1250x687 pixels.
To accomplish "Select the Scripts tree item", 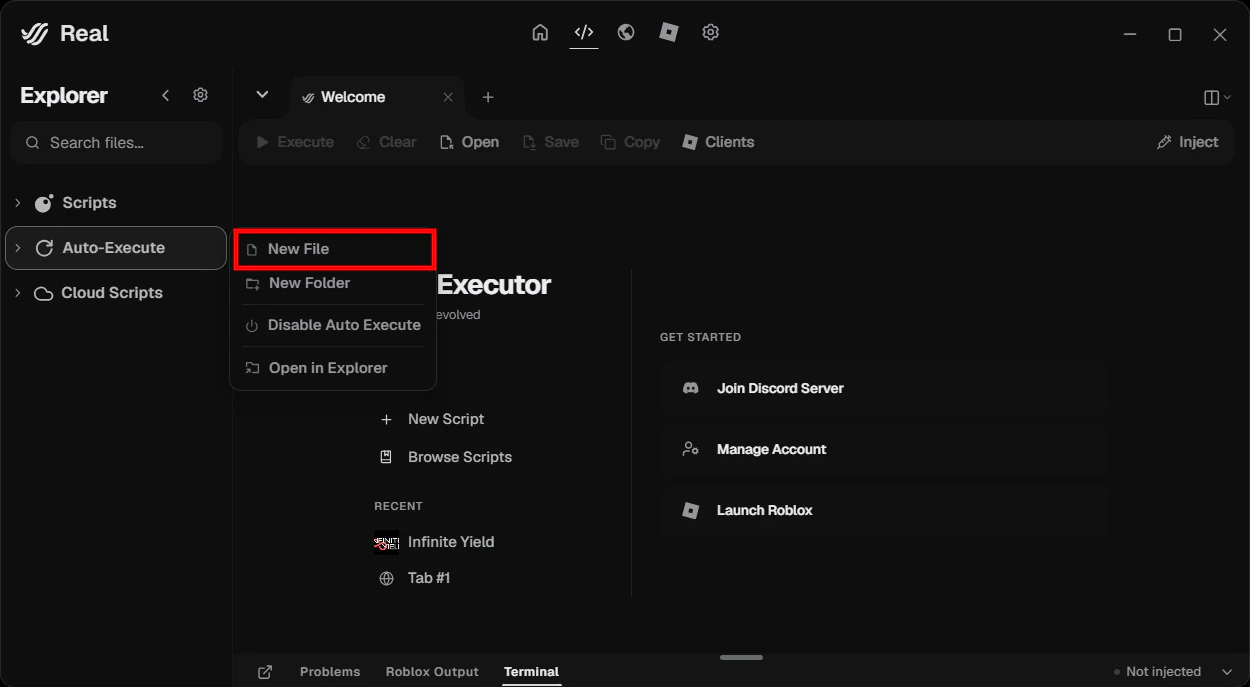I will point(116,203).
